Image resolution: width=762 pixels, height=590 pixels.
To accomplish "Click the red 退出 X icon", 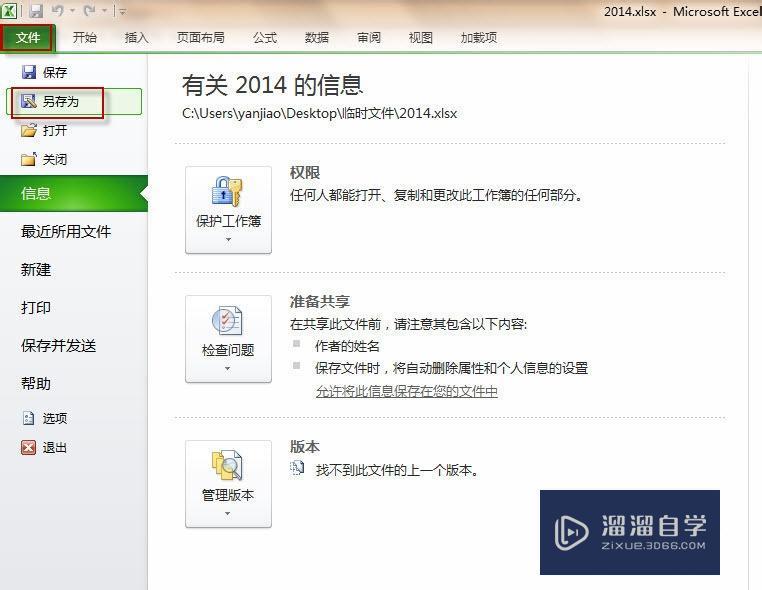I will [x=29, y=447].
